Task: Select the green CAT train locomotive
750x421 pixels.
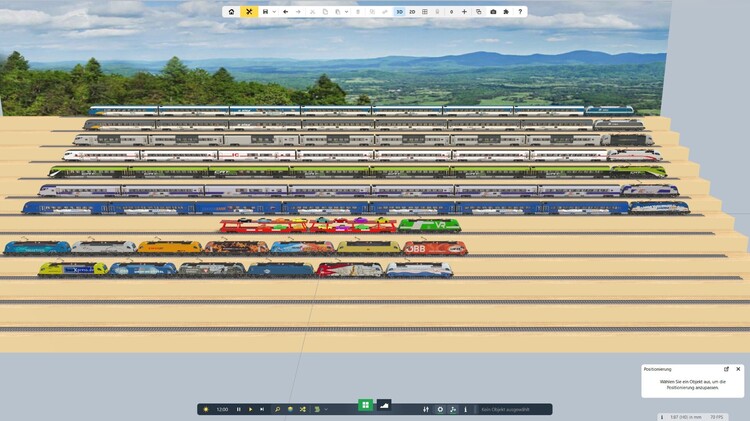Action: click(639, 171)
